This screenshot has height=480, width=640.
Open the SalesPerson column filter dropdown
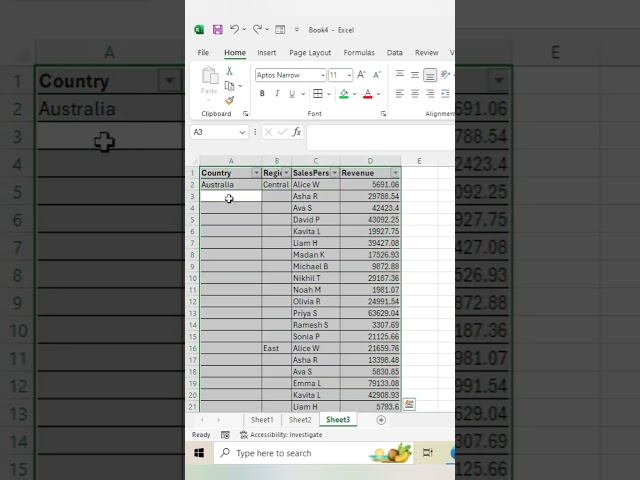coord(335,173)
